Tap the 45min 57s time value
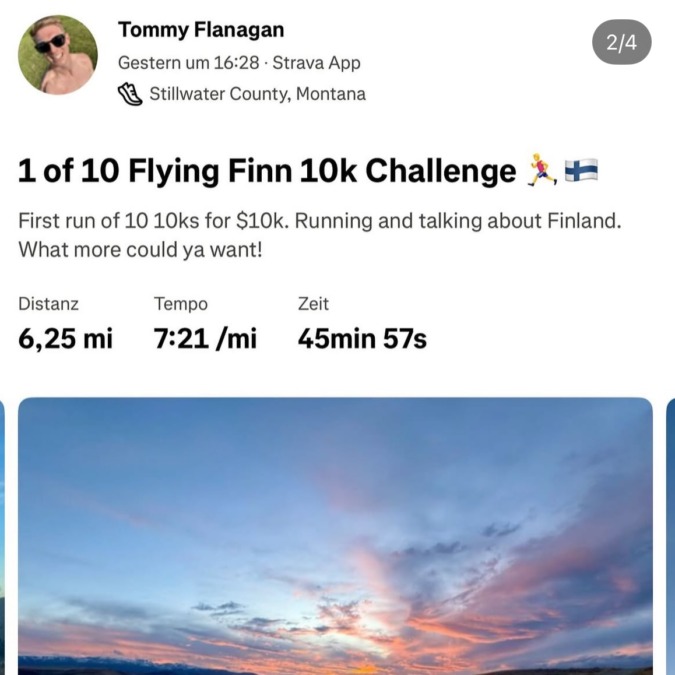The width and height of the screenshot is (675, 675). 362,339
